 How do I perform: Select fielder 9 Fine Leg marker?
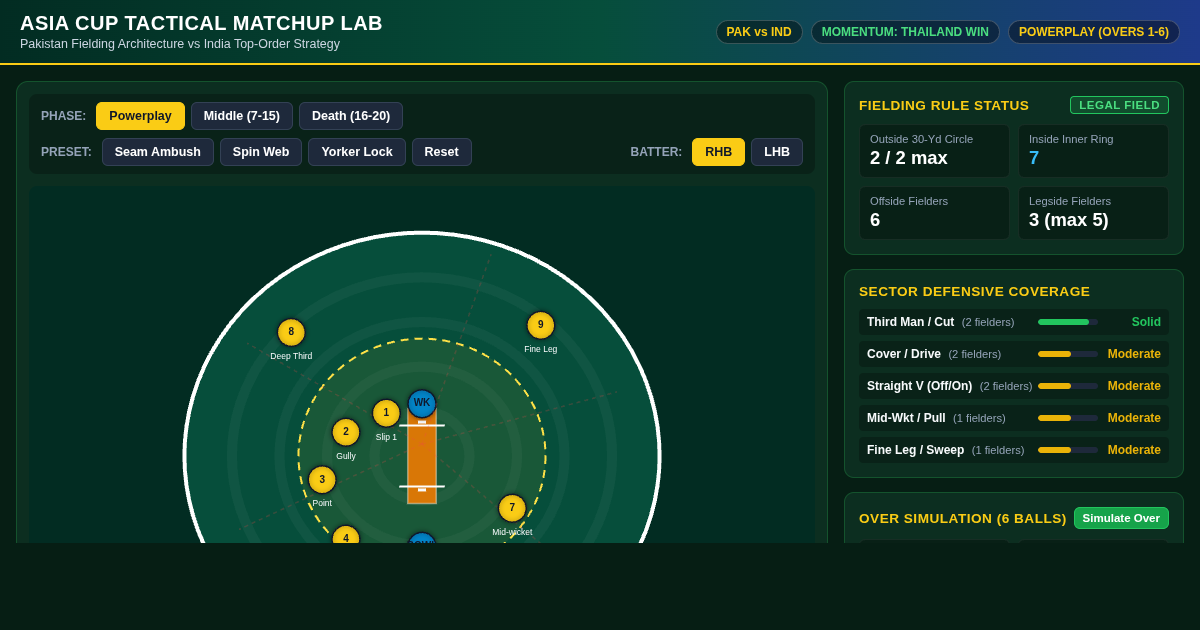[x=541, y=325]
